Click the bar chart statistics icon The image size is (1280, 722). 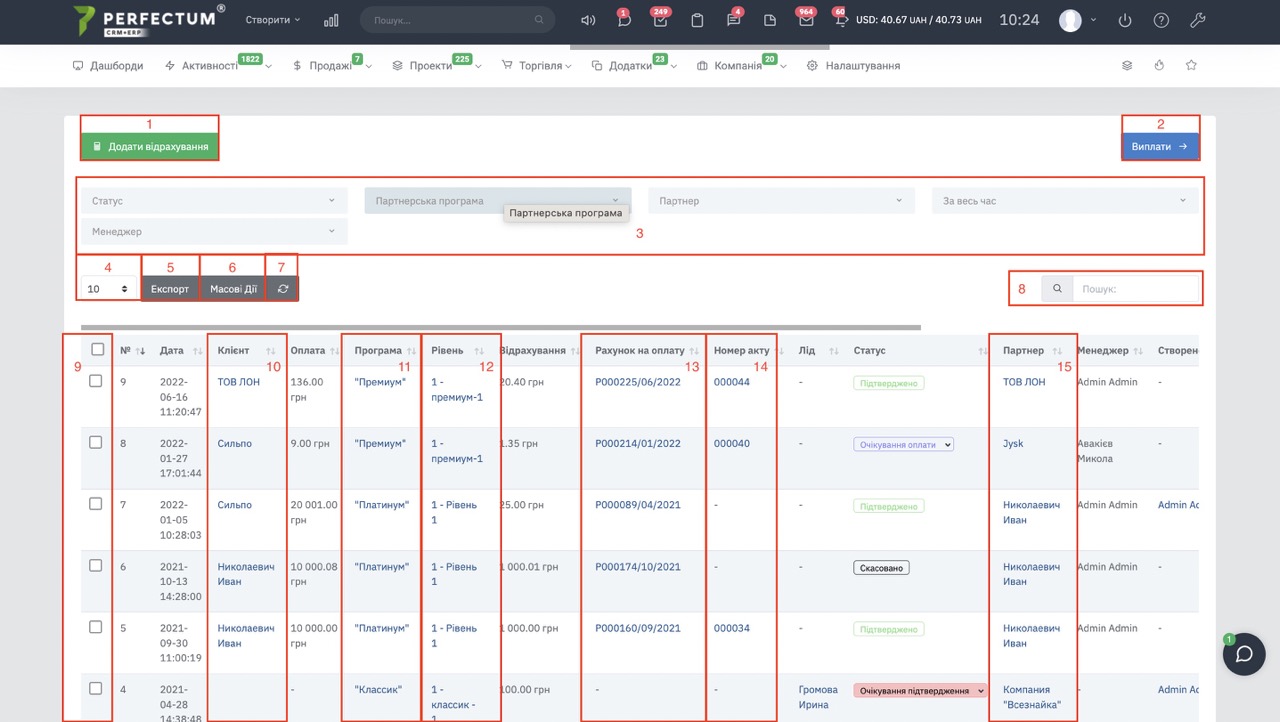[331, 20]
